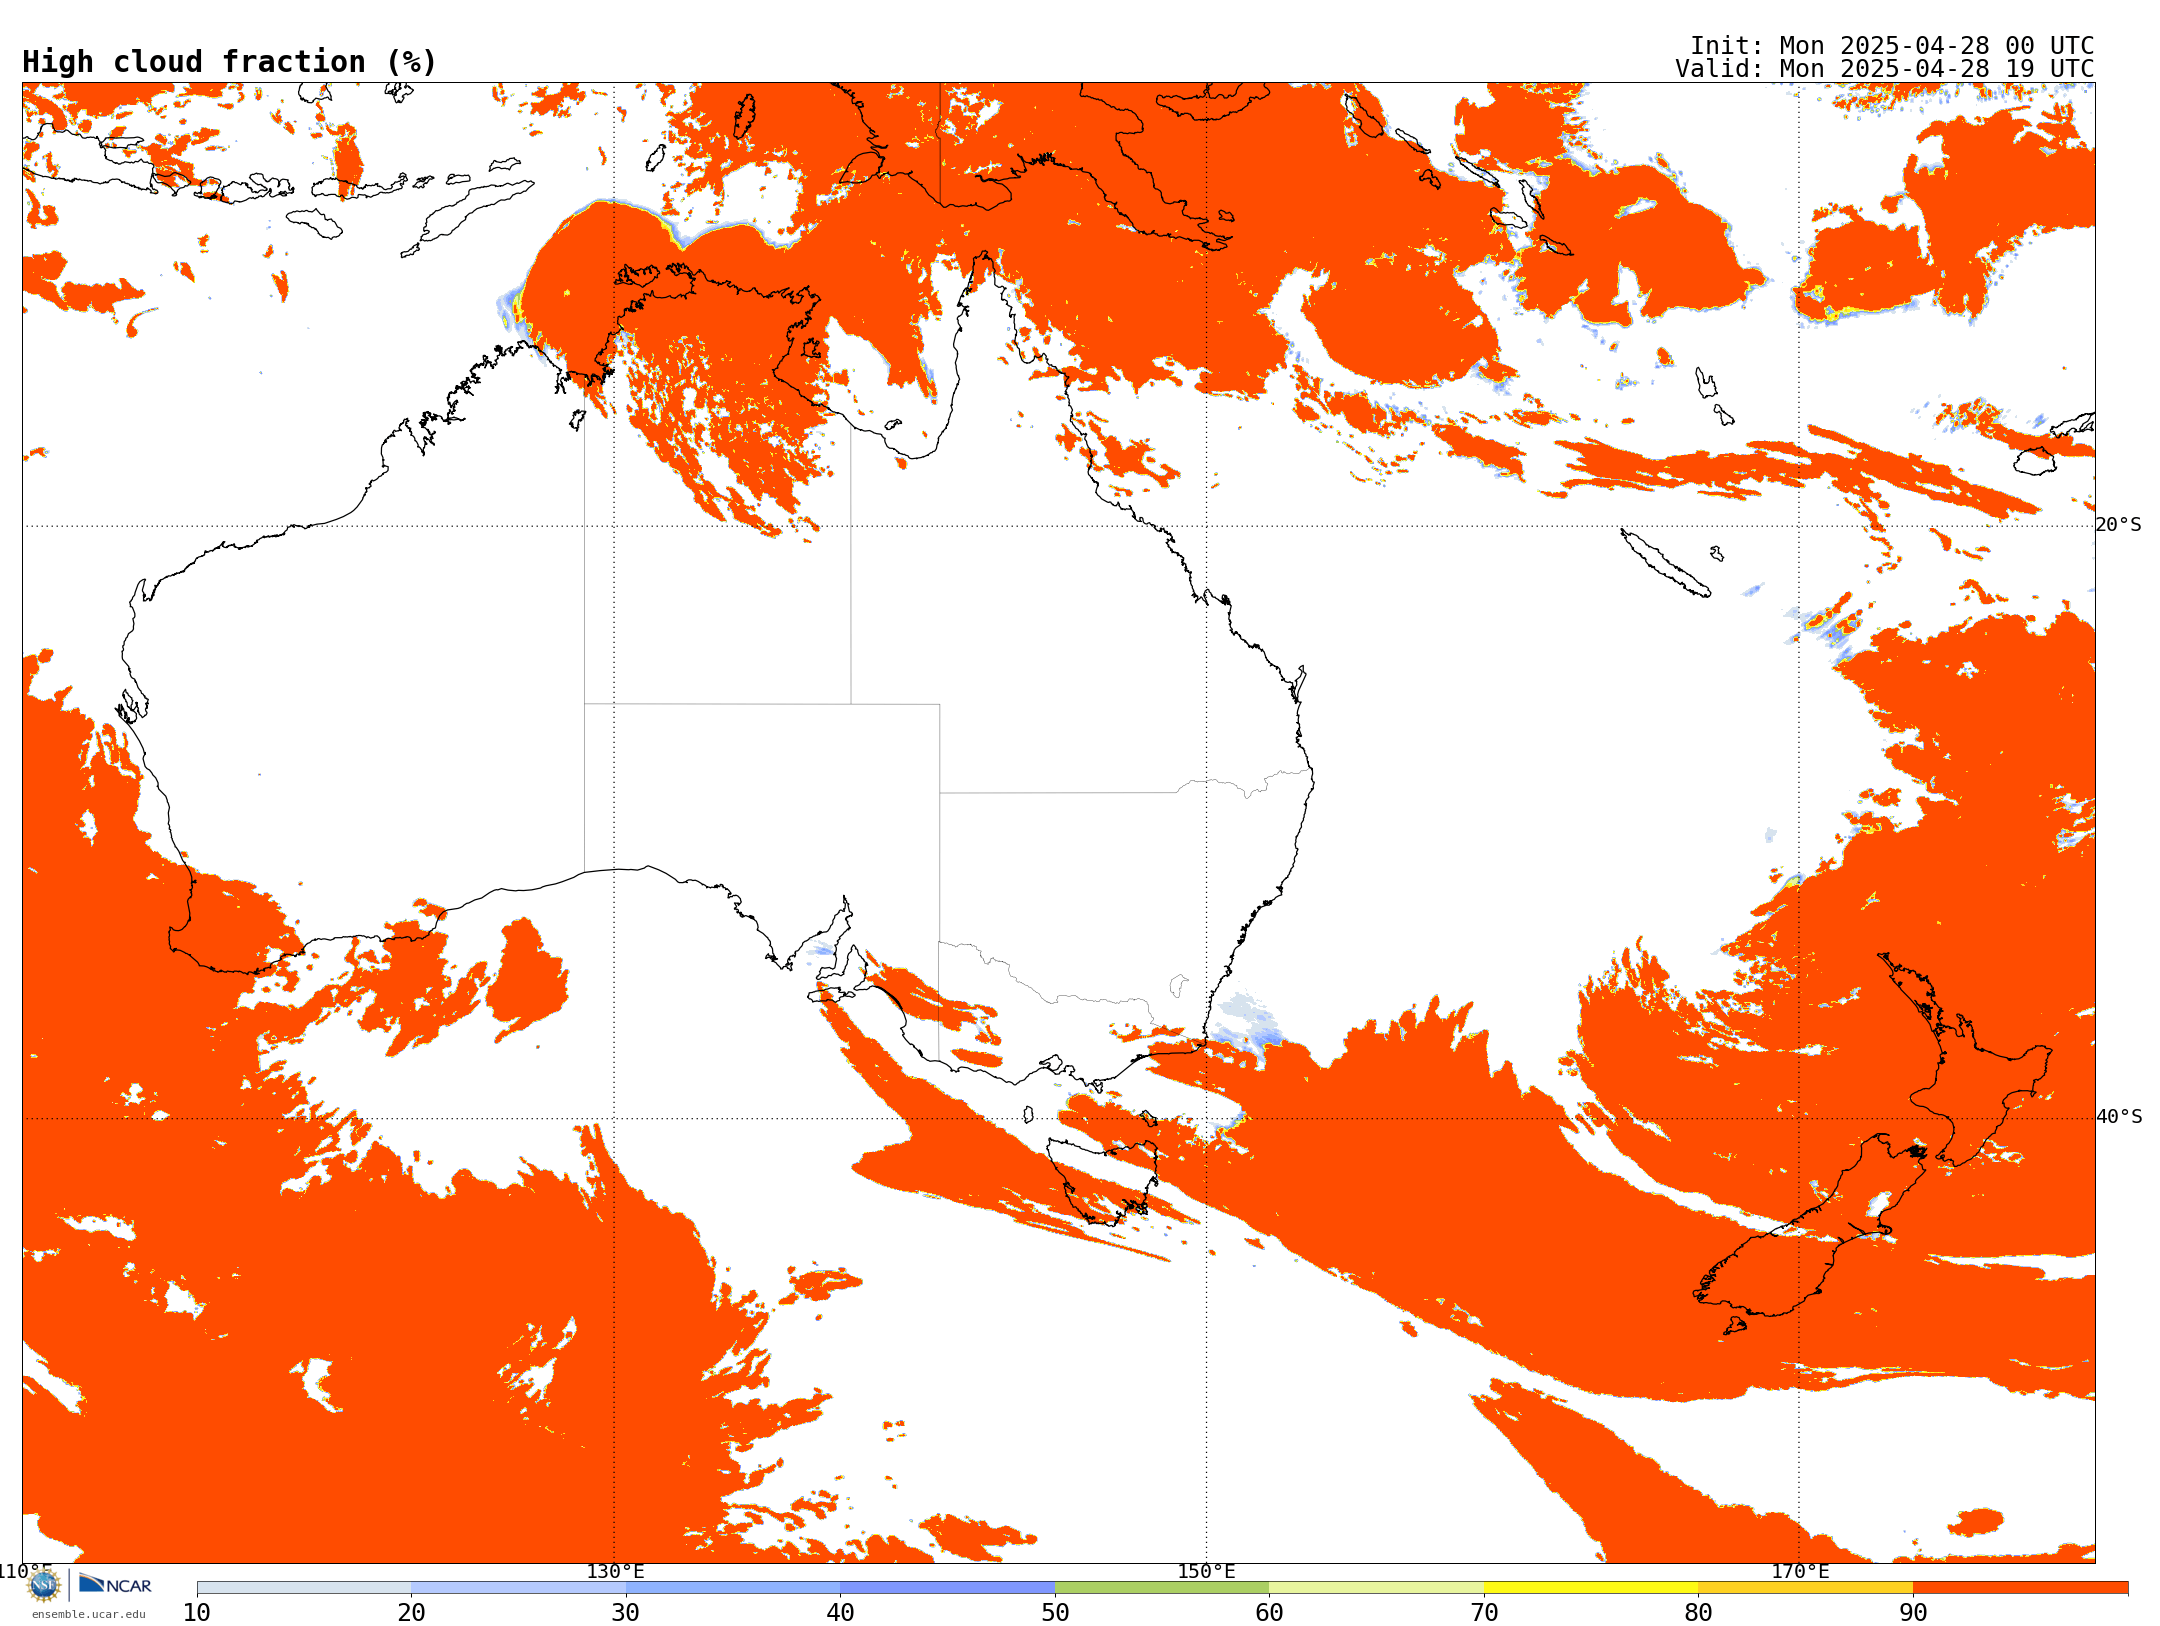Click the 60–70 pale yellow colorbar segment

point(1376,1588)
